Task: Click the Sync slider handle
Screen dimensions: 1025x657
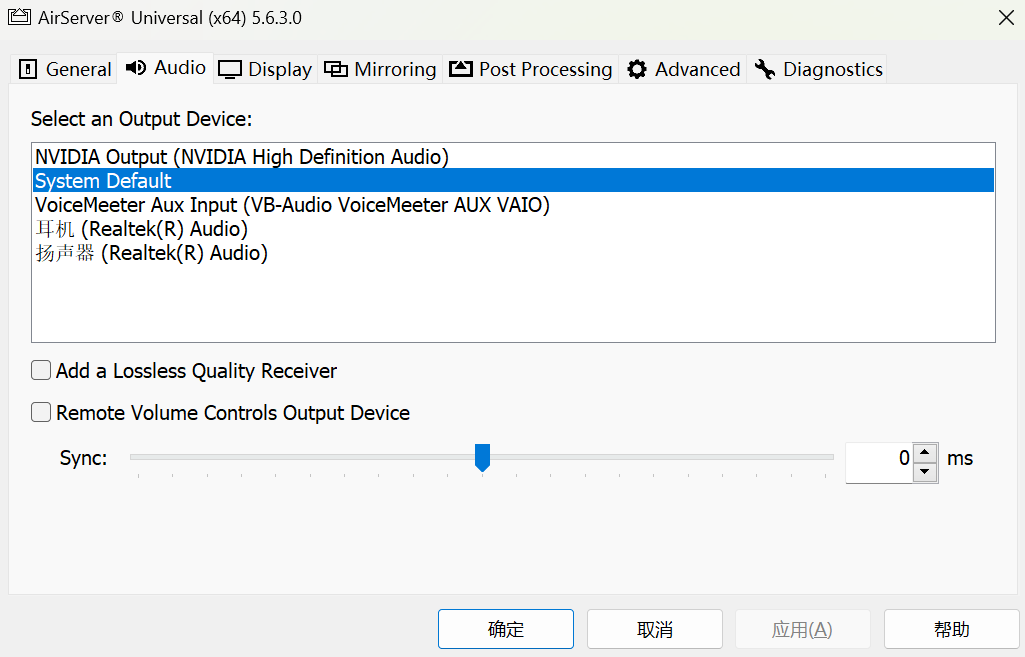Action: [483, 457]
